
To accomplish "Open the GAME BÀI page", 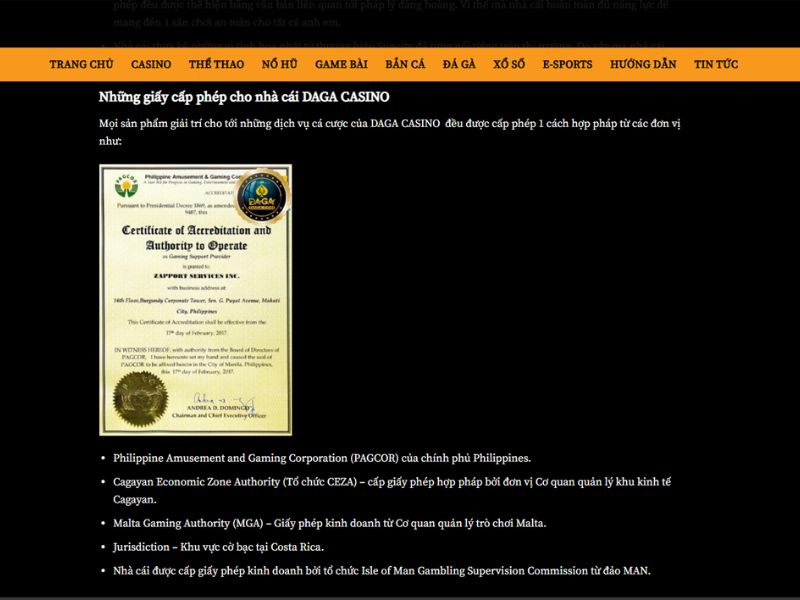I will pos(341,64).
